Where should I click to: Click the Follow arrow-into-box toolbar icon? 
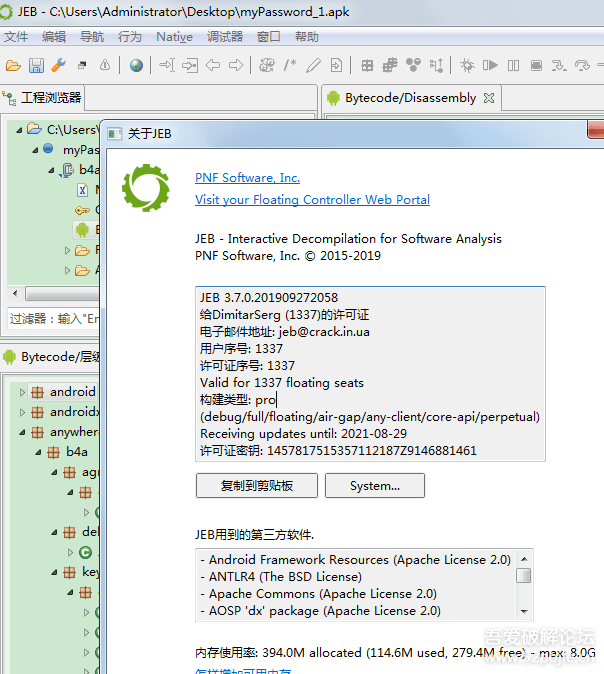point(190,65)
